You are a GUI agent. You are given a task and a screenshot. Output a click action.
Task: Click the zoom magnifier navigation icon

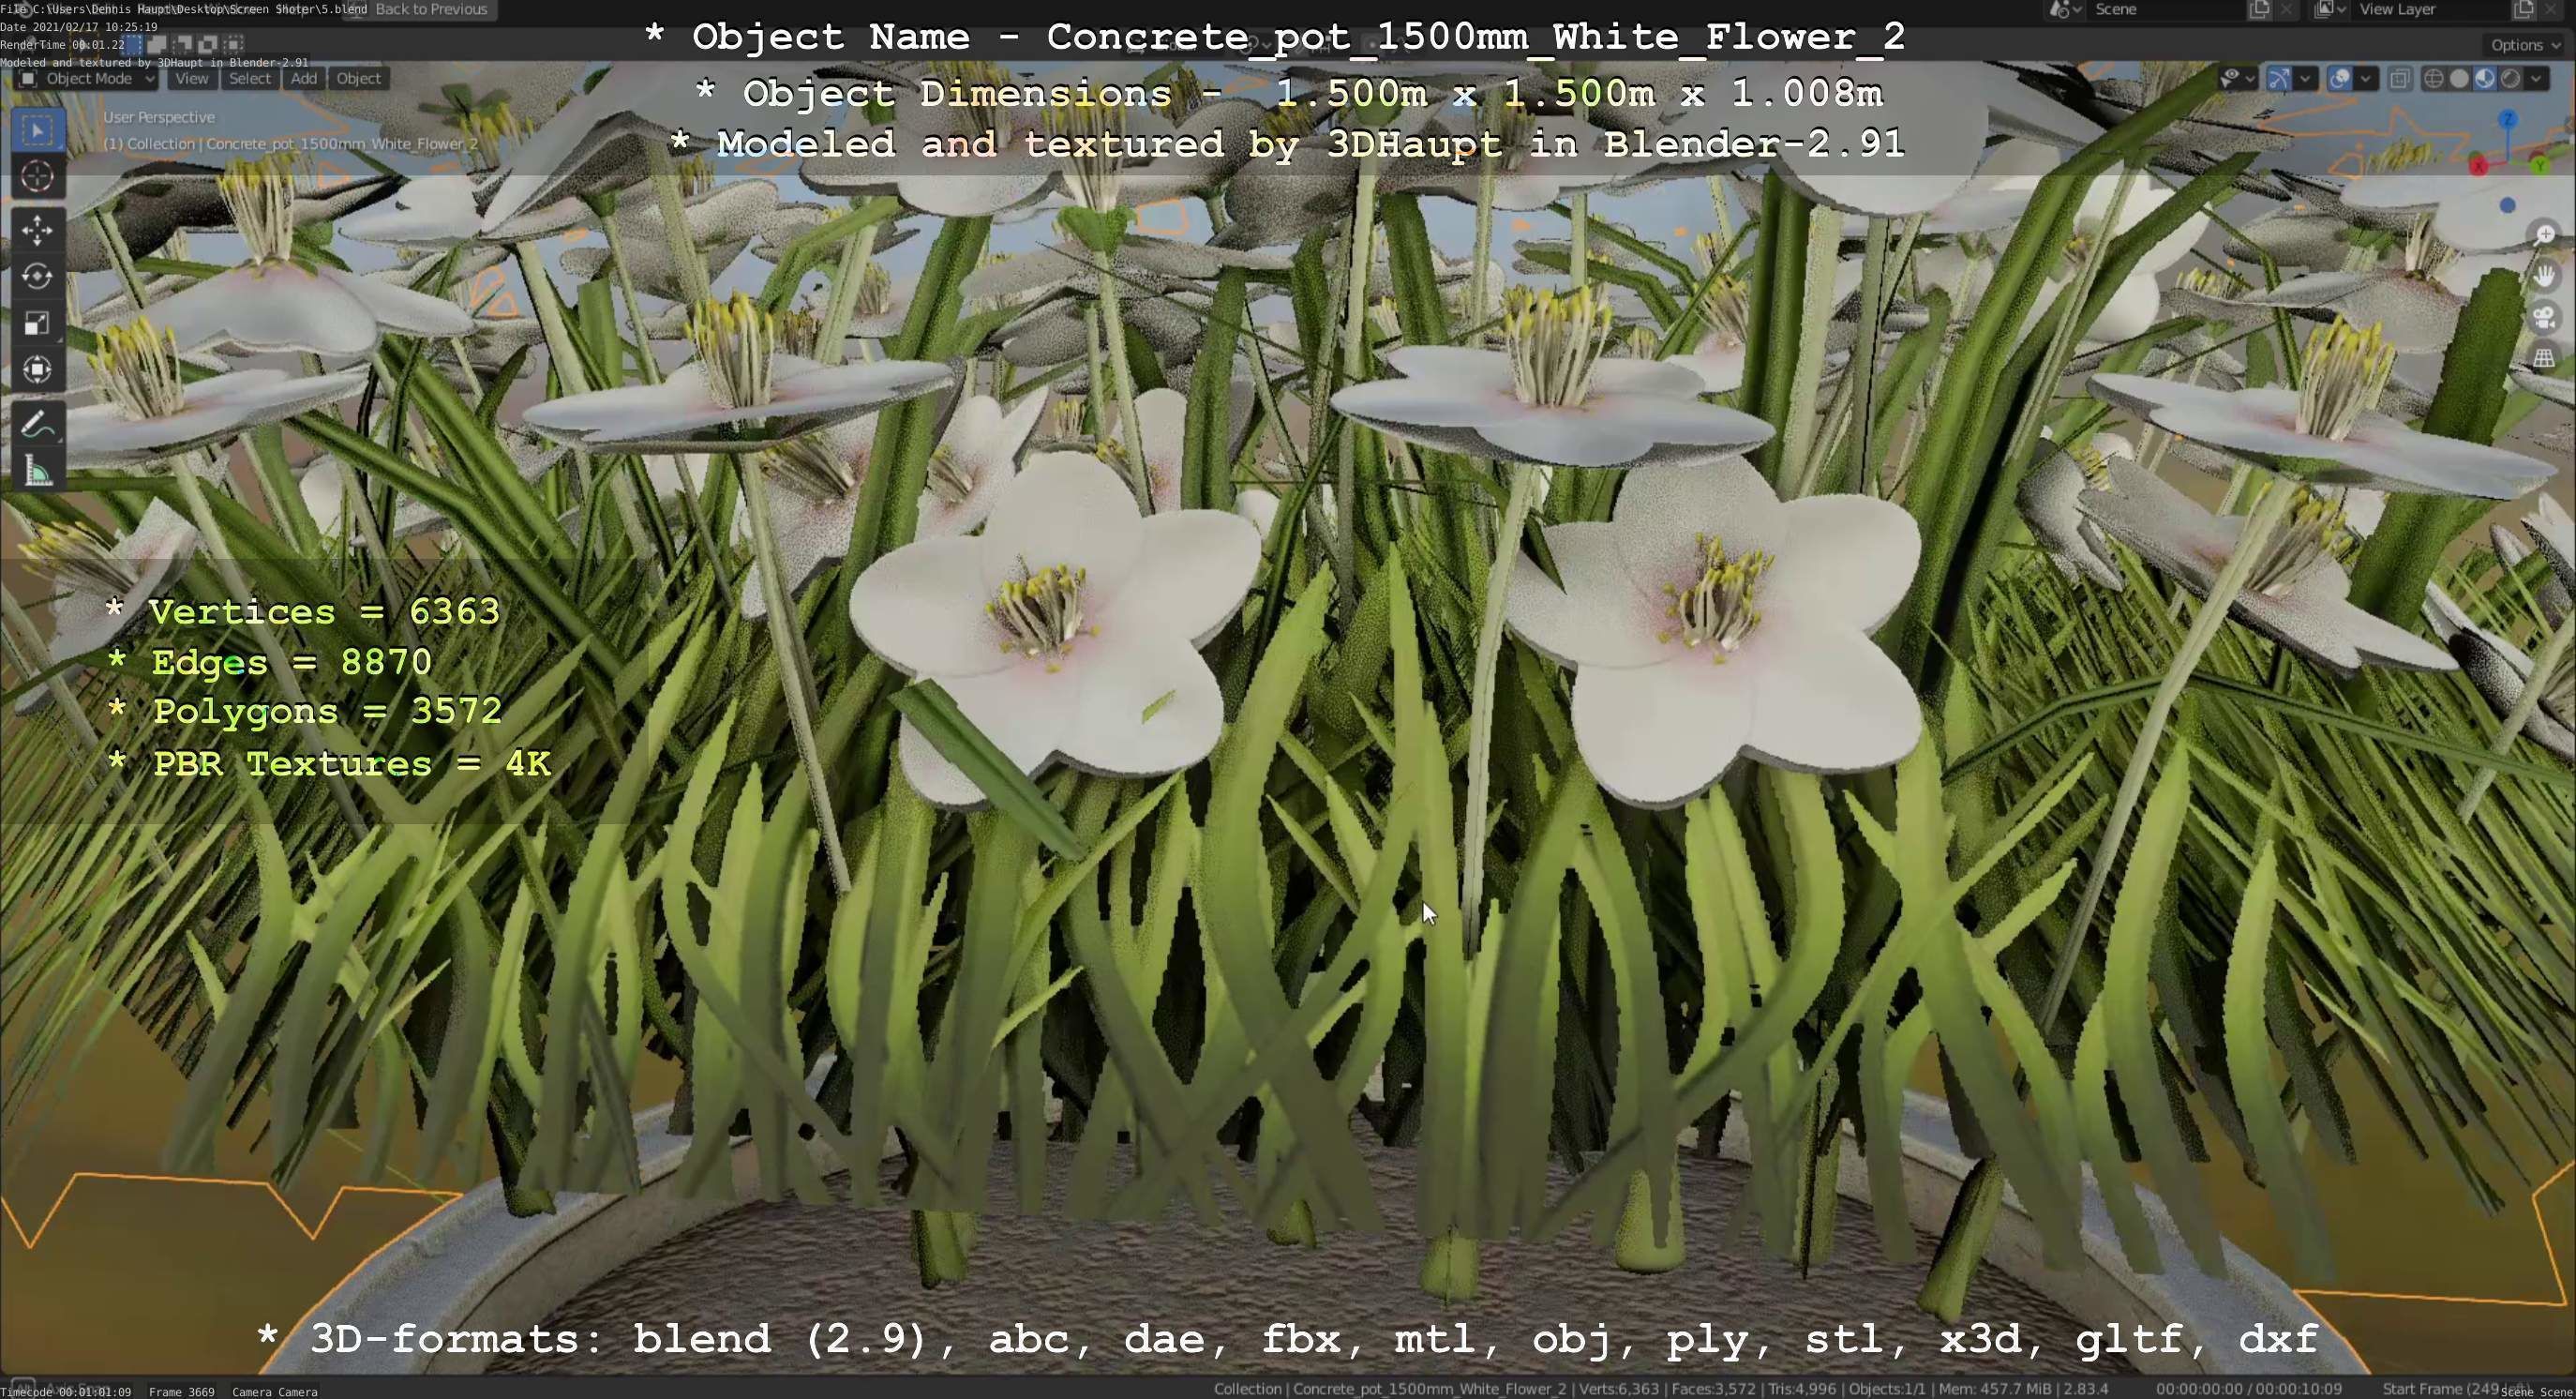pyautogui.click(x=2544, y=235)
